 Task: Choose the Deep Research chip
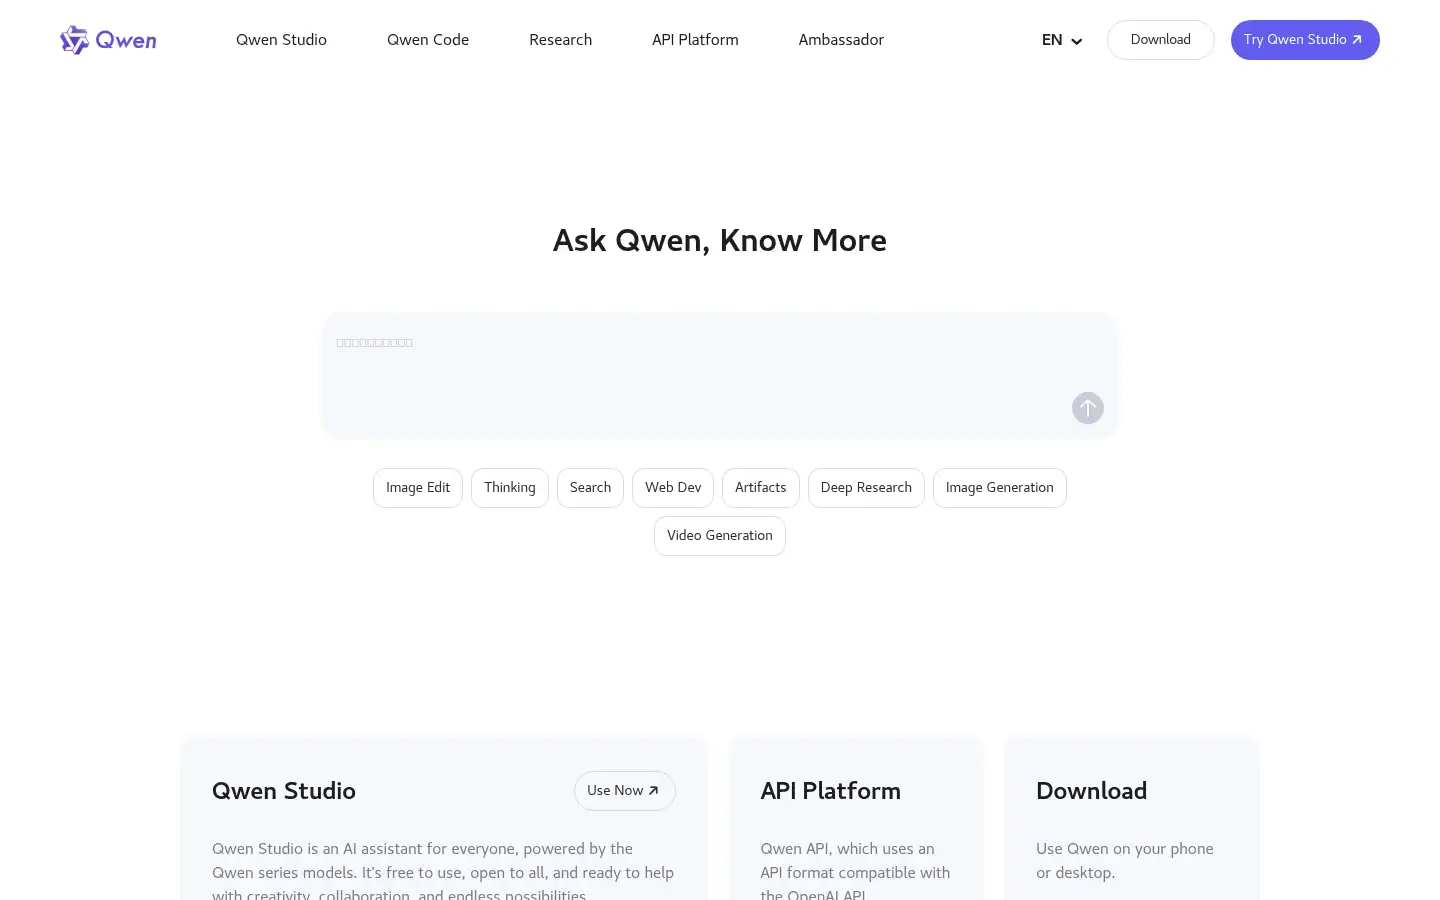coord(866,488)
